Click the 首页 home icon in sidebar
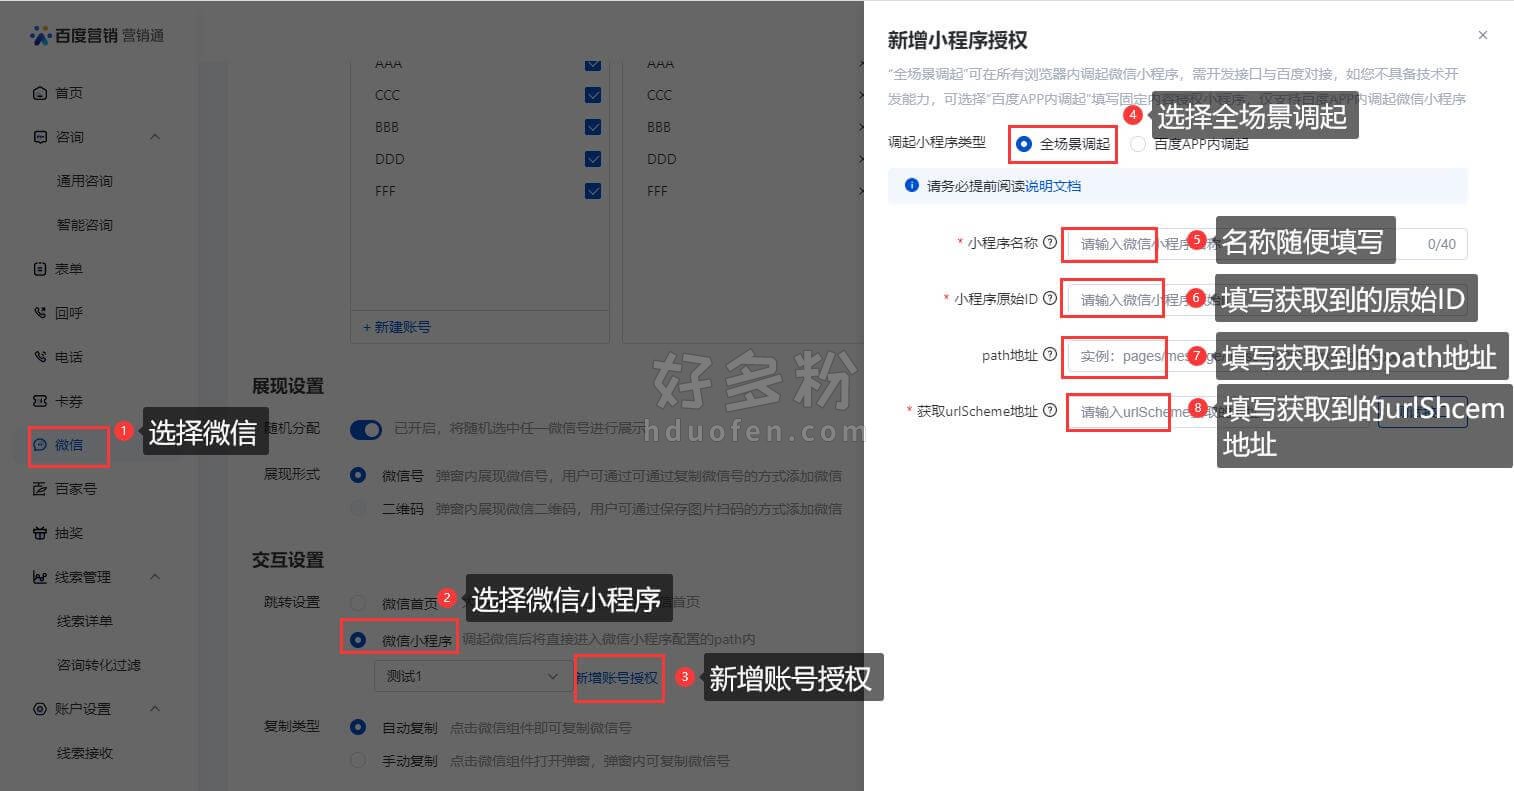Image resolution: width=1514 pixels, height=791 pixels. (40, 93)
